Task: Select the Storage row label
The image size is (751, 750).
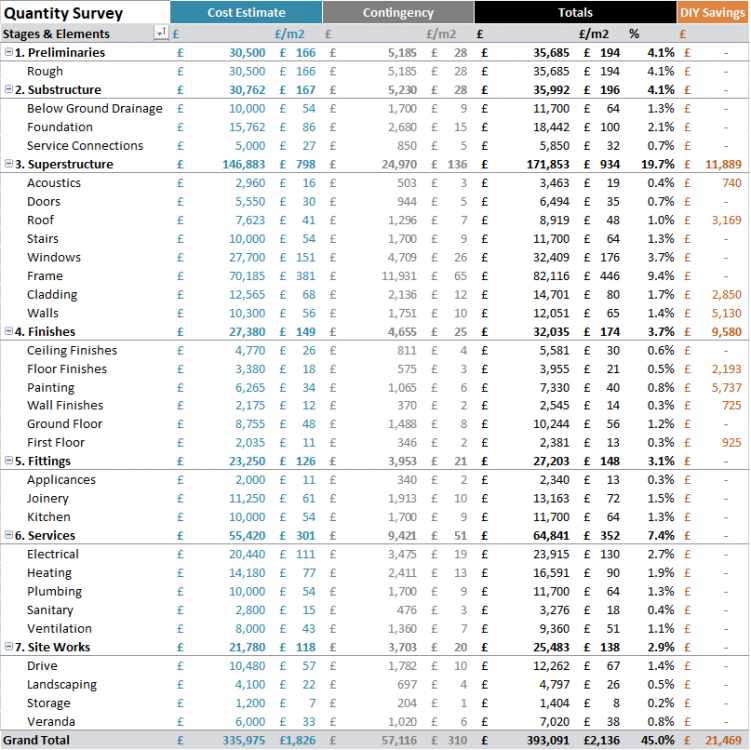Action: tap(49, 703)
